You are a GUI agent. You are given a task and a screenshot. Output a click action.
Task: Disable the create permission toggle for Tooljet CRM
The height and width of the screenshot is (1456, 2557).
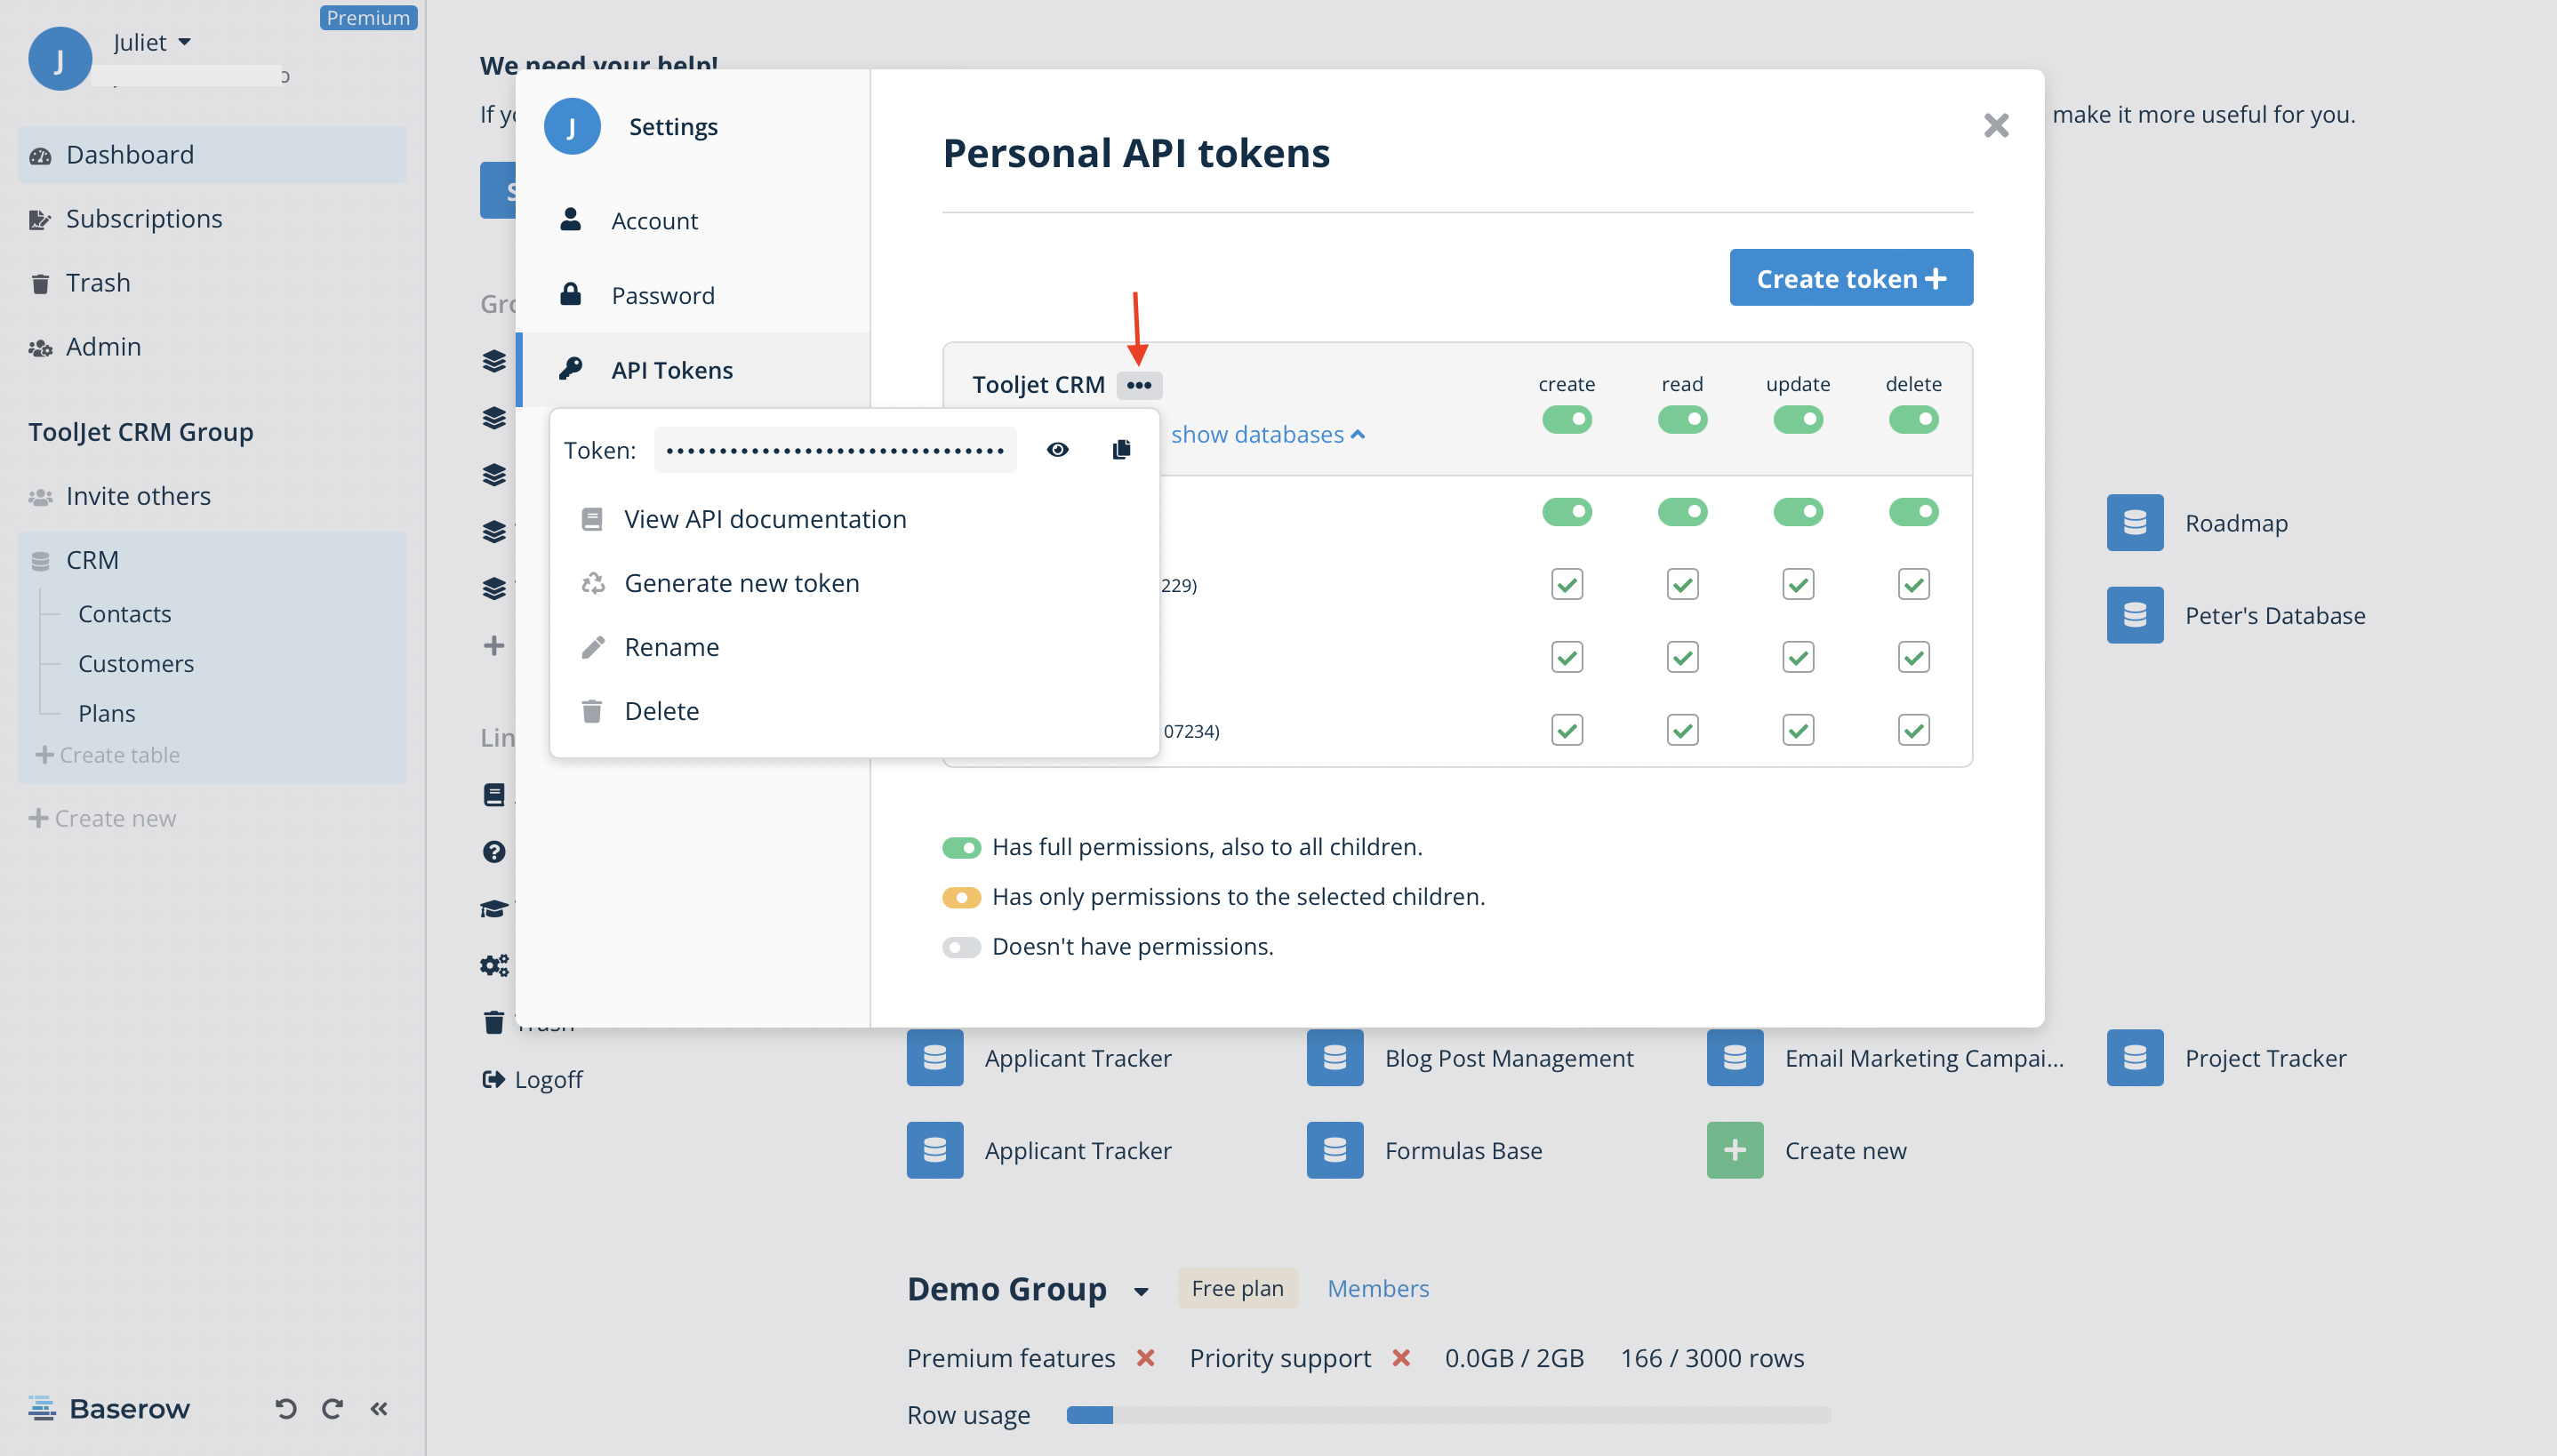(x=1567, y=419)
